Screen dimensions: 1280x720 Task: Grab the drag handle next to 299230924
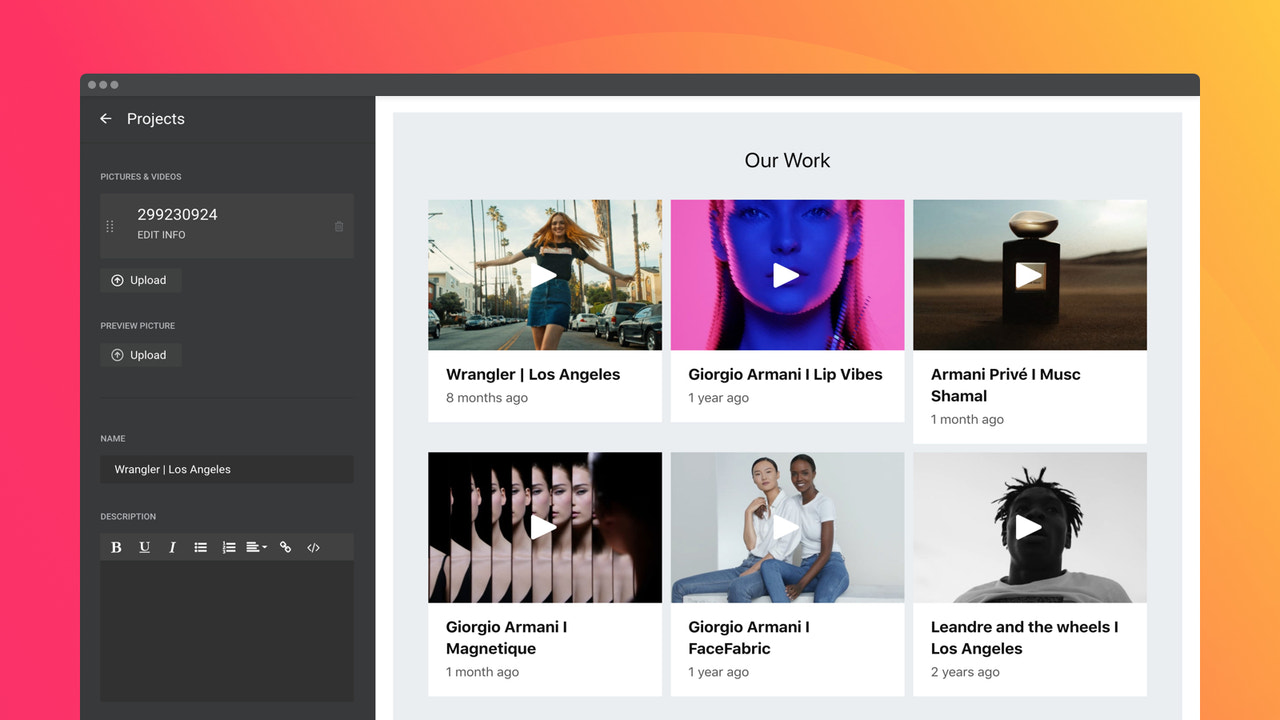tap(109, 226)
